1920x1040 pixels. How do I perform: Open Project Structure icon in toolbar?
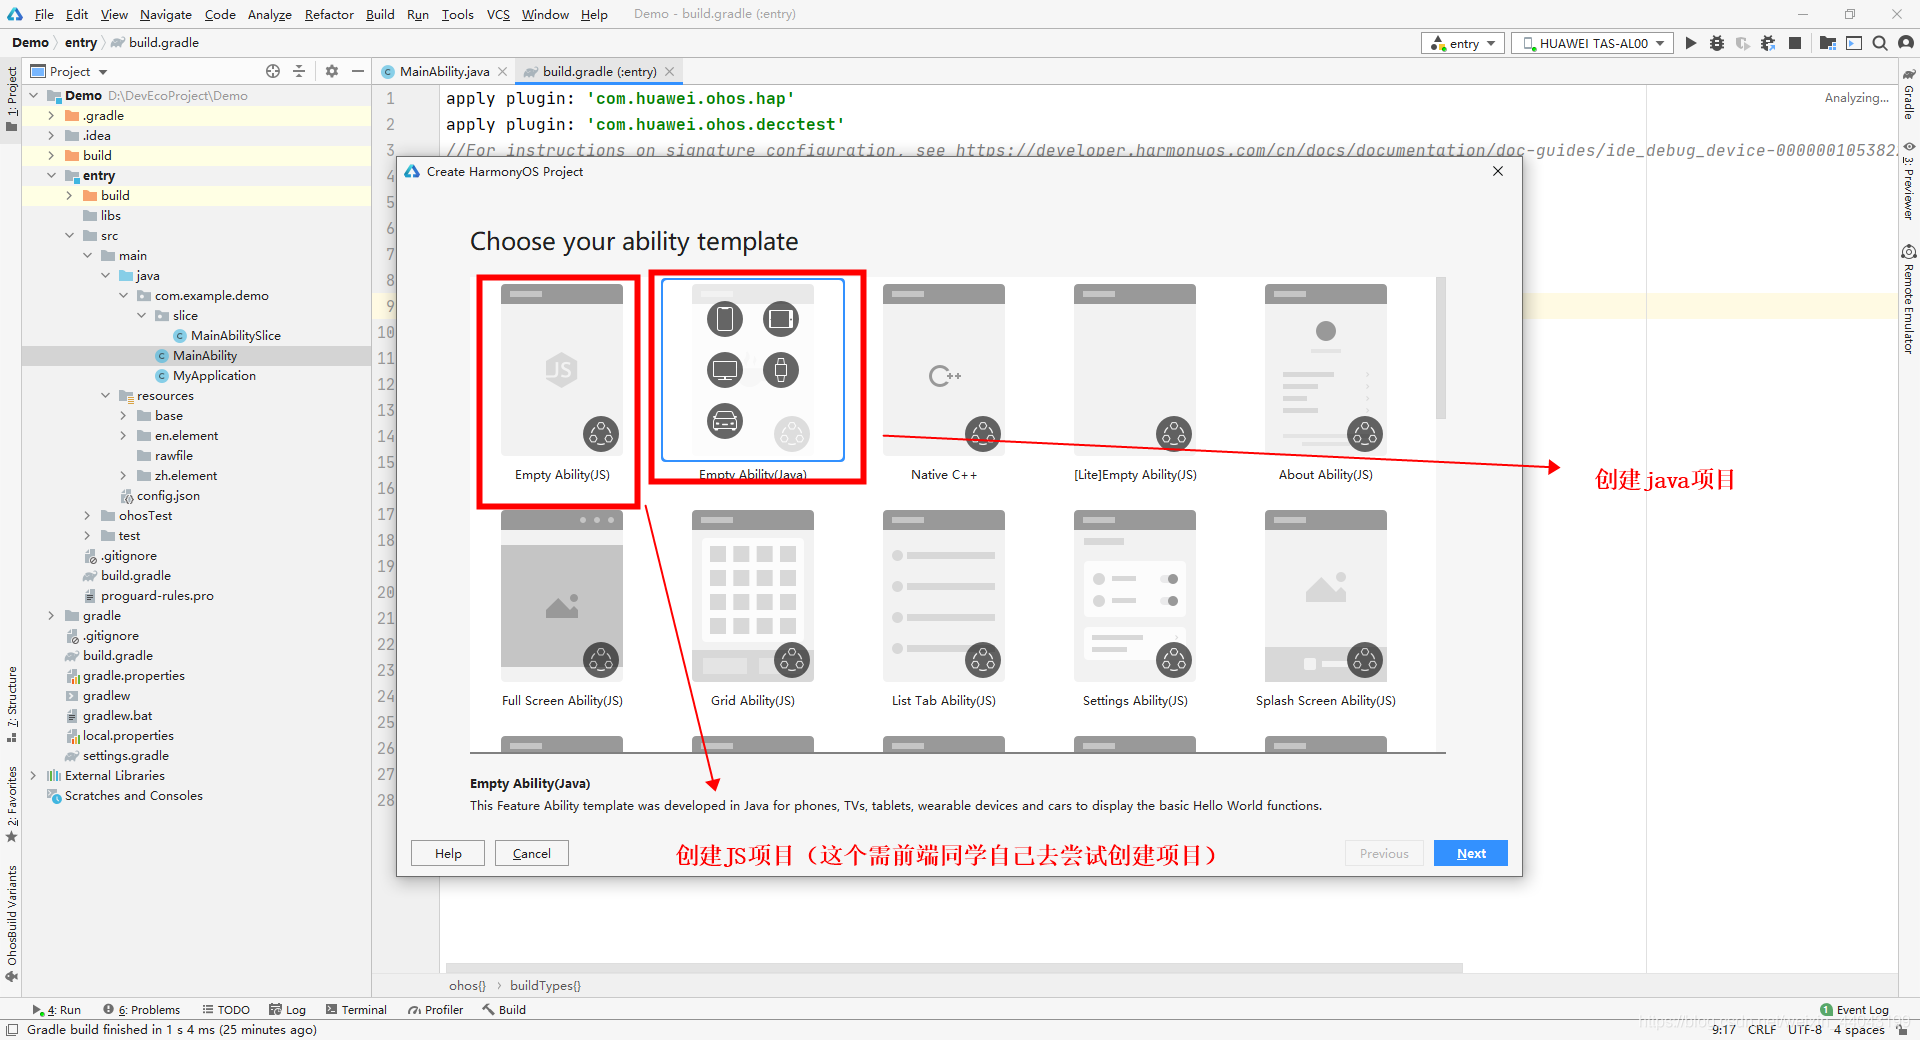pyautogui.click(x=1828, y=43)
